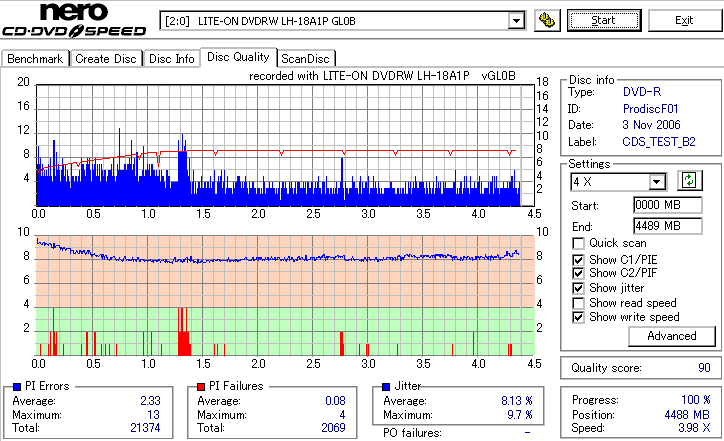Click the yellow options icon beside Start

click(547, 21)
